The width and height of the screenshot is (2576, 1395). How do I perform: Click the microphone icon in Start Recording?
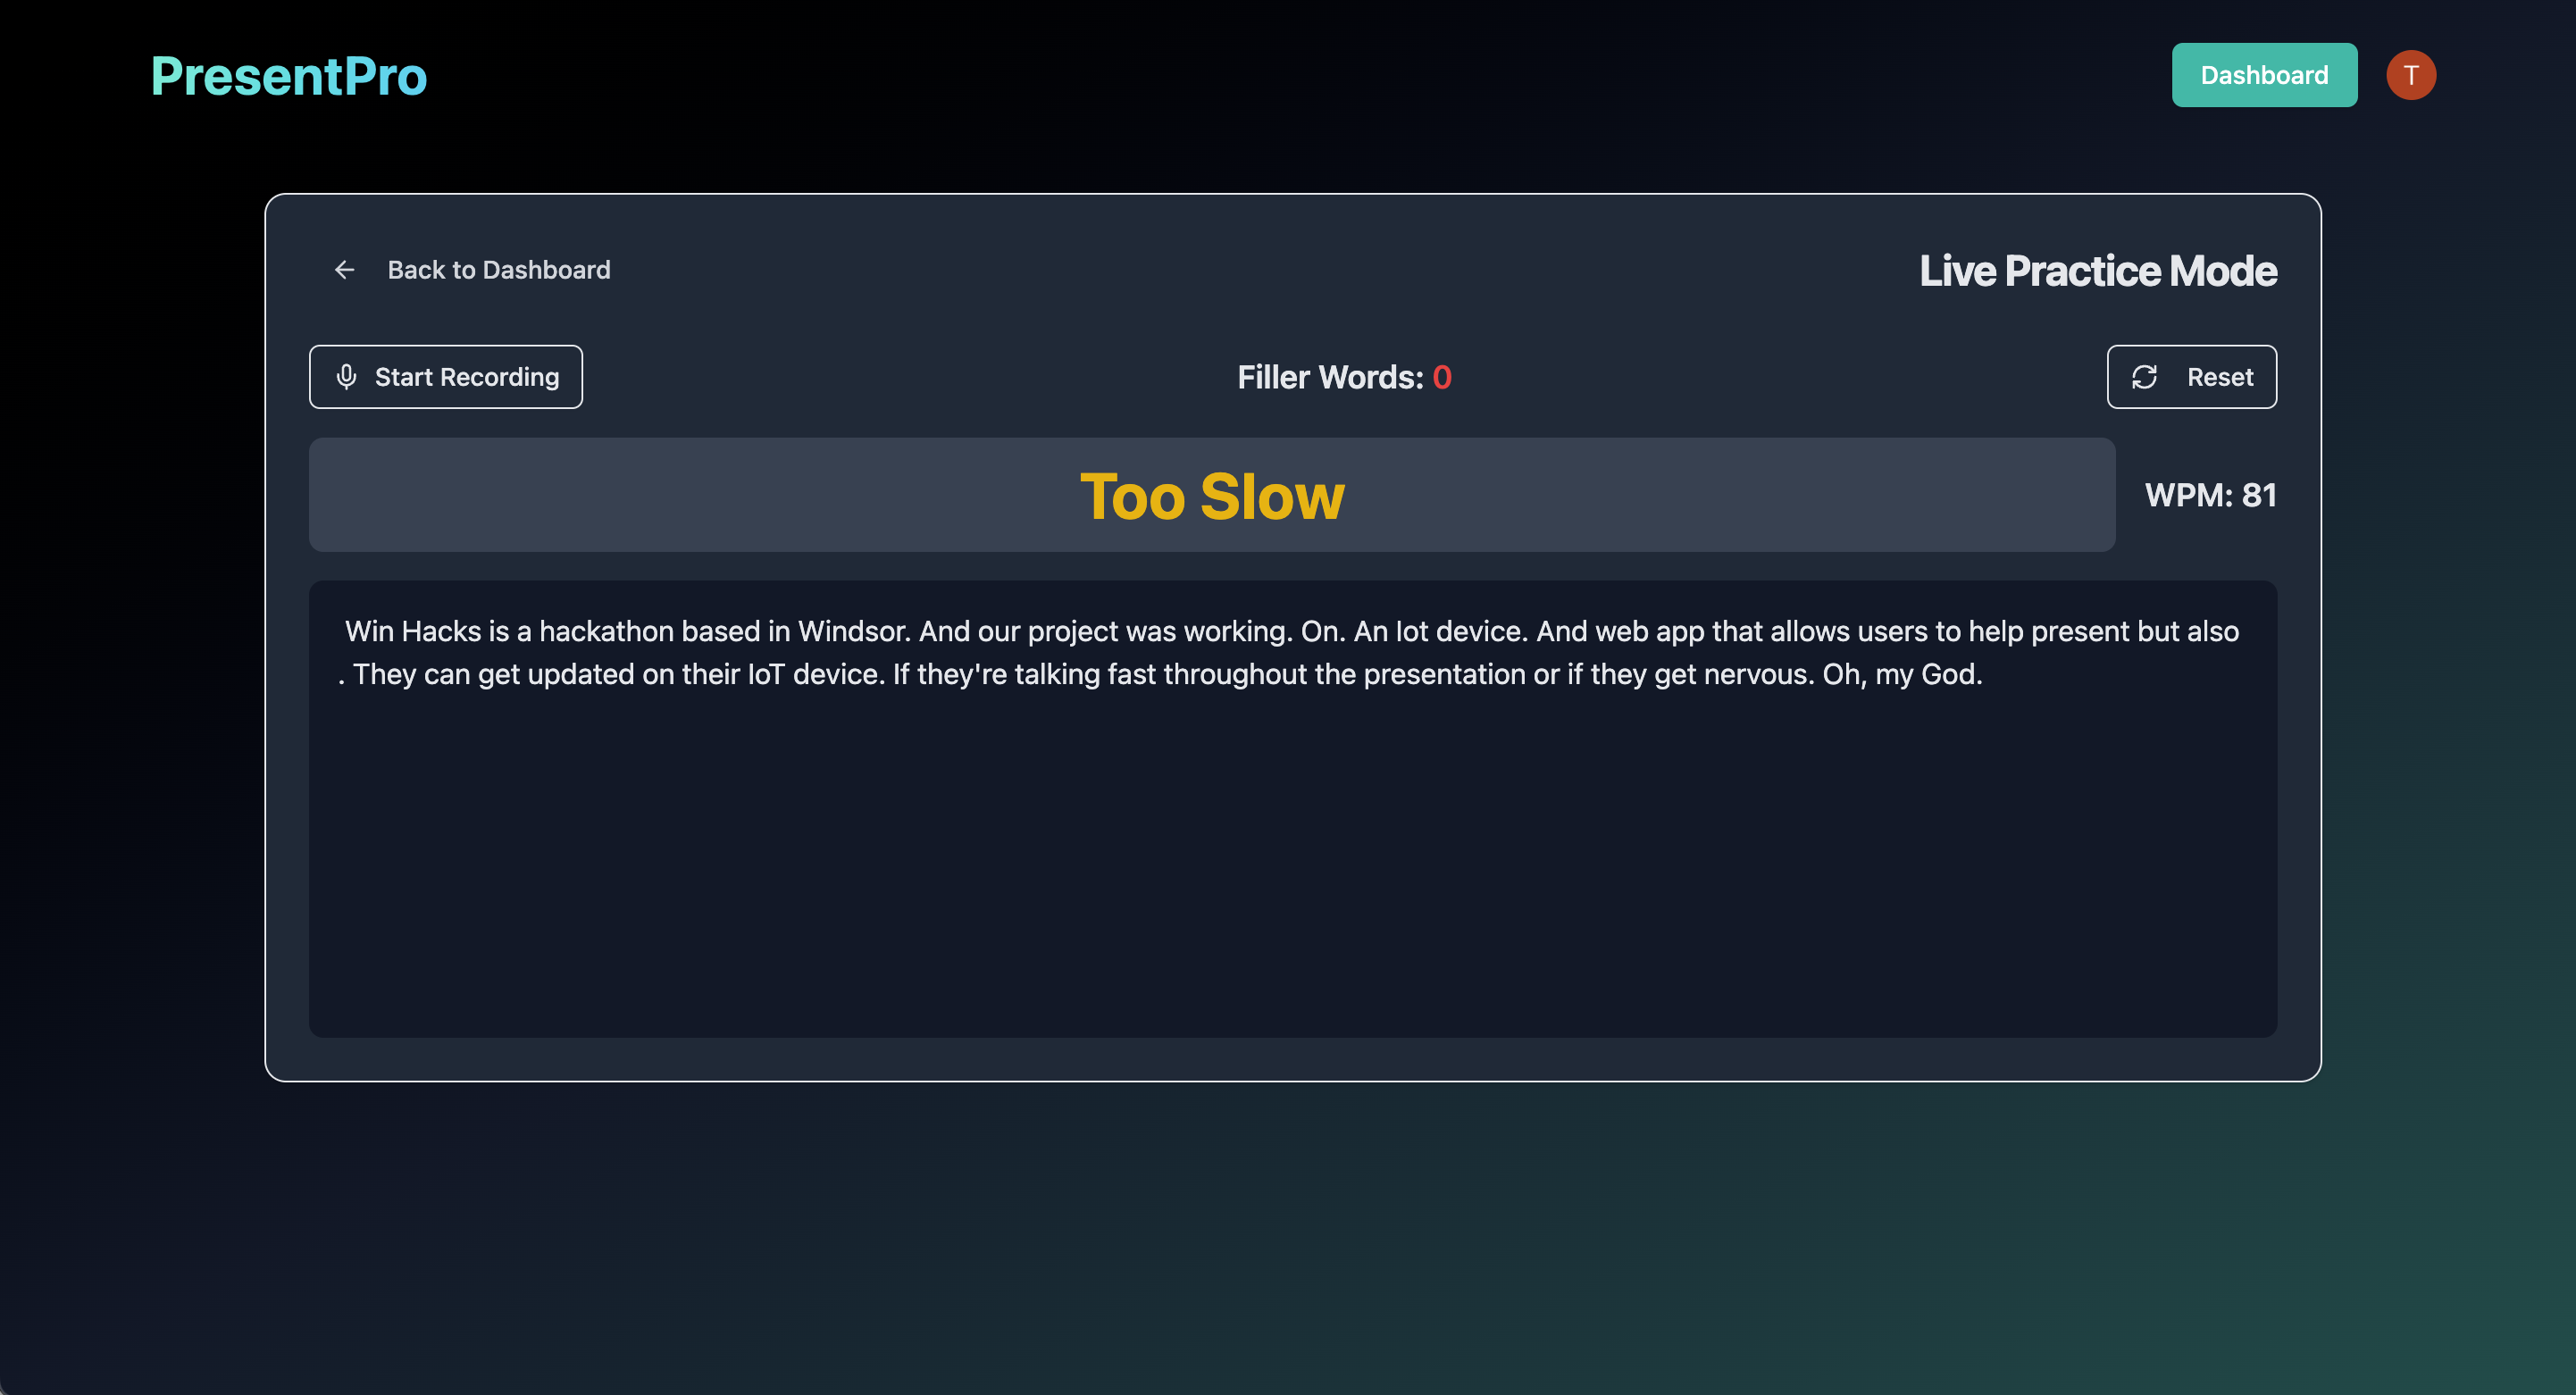[346, 377]
